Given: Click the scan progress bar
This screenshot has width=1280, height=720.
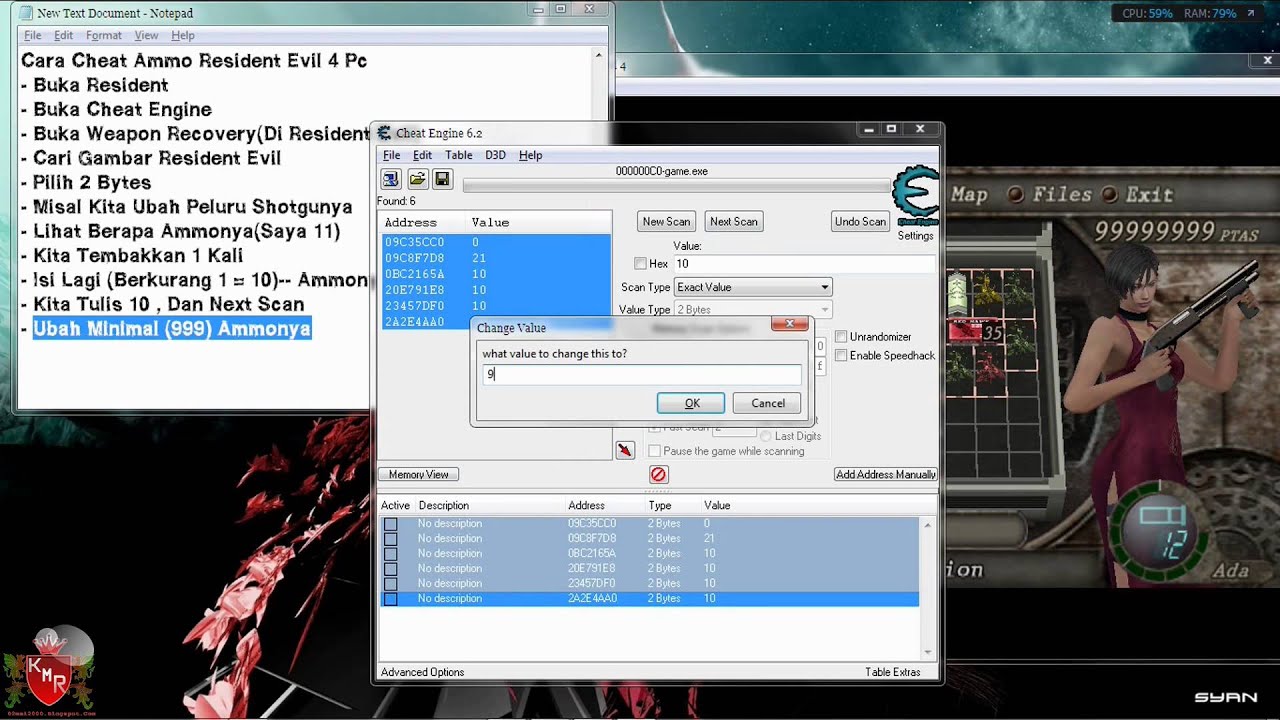Looking at the screenshot, I should [677, 185].
